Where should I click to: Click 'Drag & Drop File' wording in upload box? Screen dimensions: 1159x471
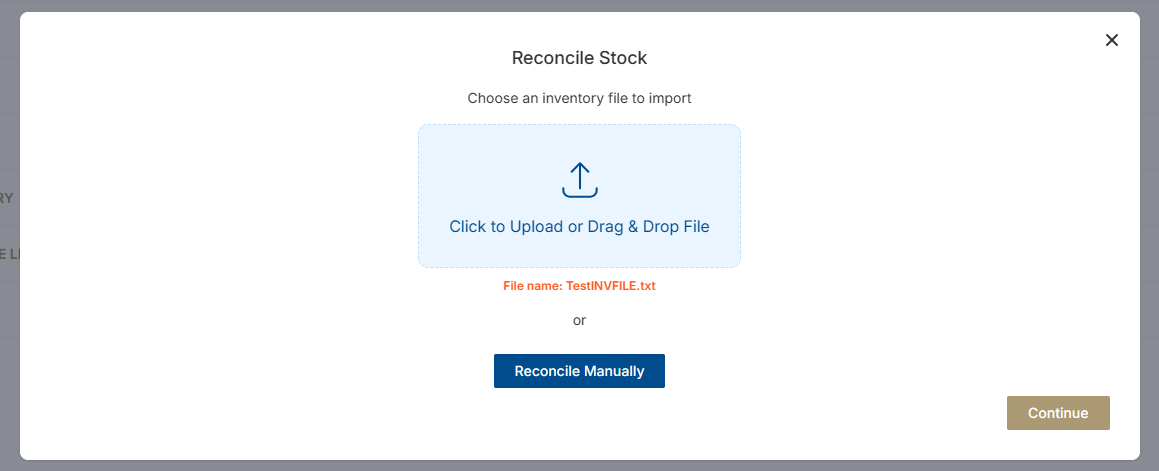[x=648, y=227]
